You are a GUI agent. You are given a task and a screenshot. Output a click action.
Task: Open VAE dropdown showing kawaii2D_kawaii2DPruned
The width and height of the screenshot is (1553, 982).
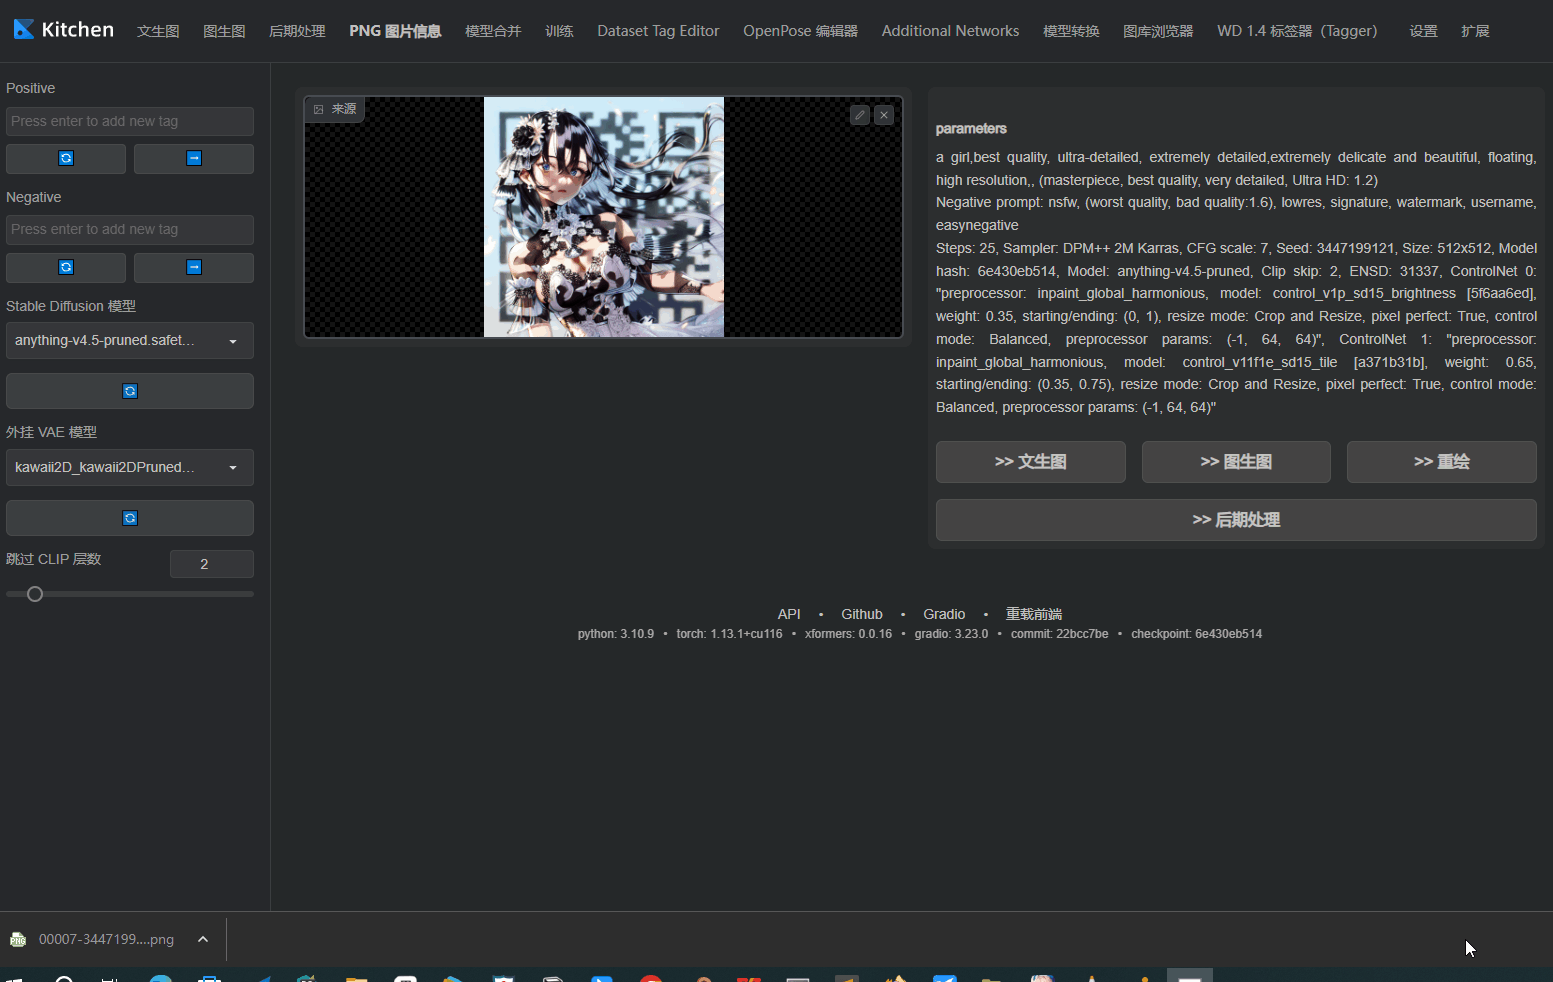(130, 467)
